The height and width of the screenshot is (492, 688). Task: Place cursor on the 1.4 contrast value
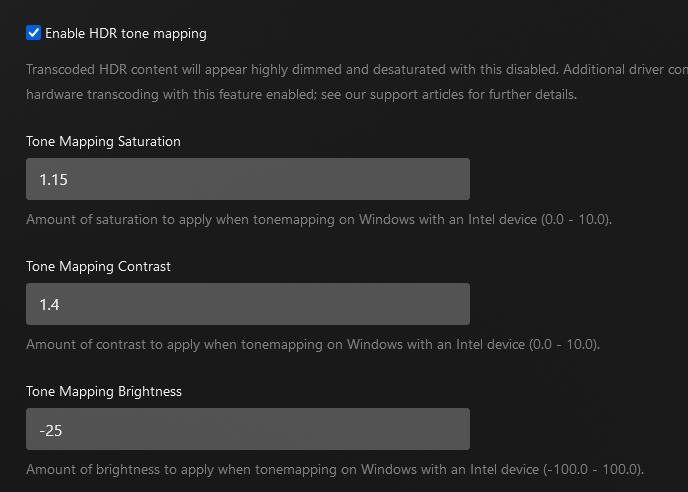click(49, 305)
